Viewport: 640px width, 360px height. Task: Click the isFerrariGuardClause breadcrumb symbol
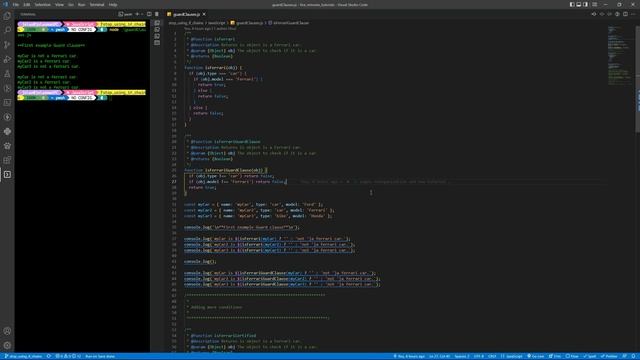(x=289, y=23)
